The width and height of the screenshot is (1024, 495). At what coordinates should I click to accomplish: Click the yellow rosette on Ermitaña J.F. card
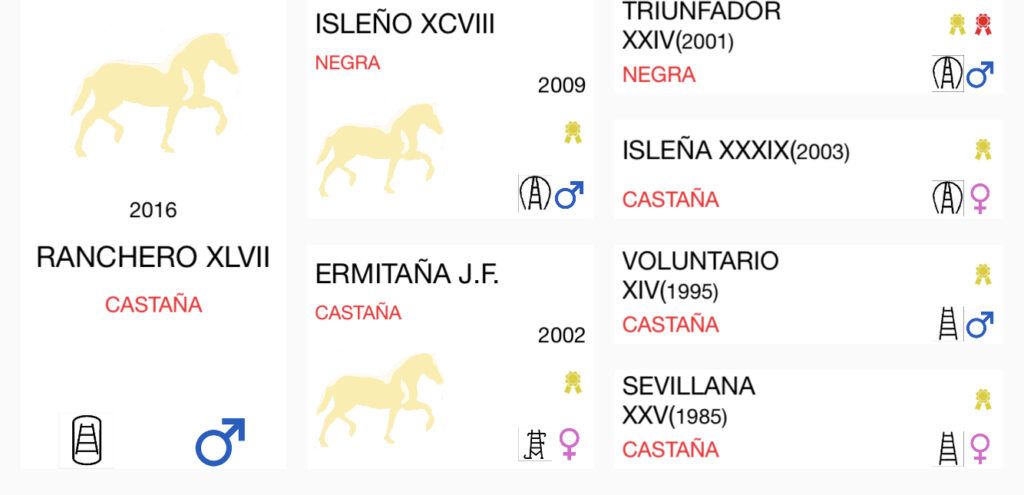573,383
